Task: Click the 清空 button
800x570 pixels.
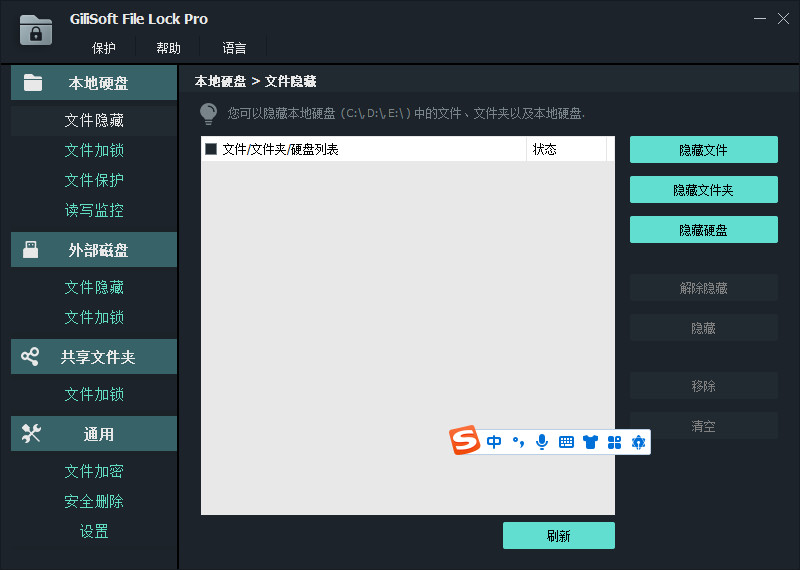Action: pyautogui.click(x=704, y=426)
